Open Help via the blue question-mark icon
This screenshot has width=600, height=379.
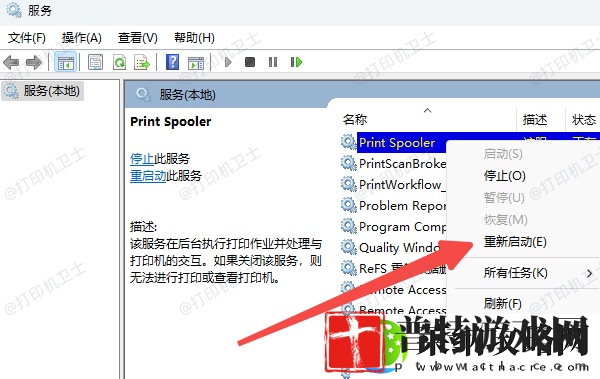pos(173,62)
